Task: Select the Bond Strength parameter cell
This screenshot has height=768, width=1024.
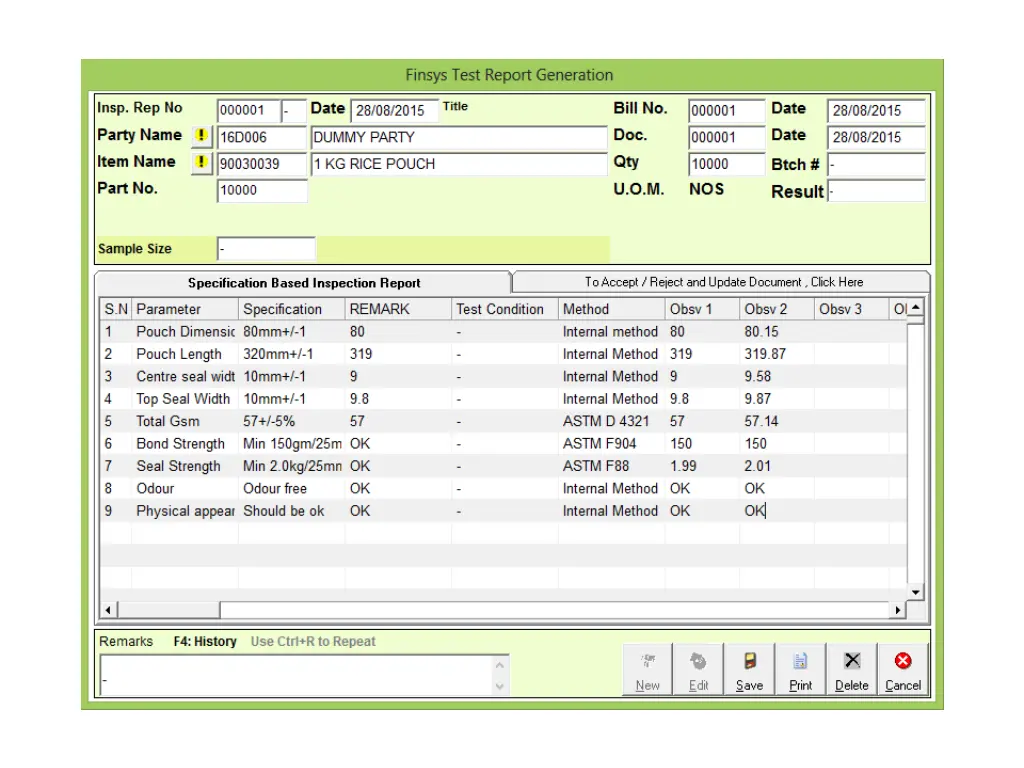Action: 185,443
